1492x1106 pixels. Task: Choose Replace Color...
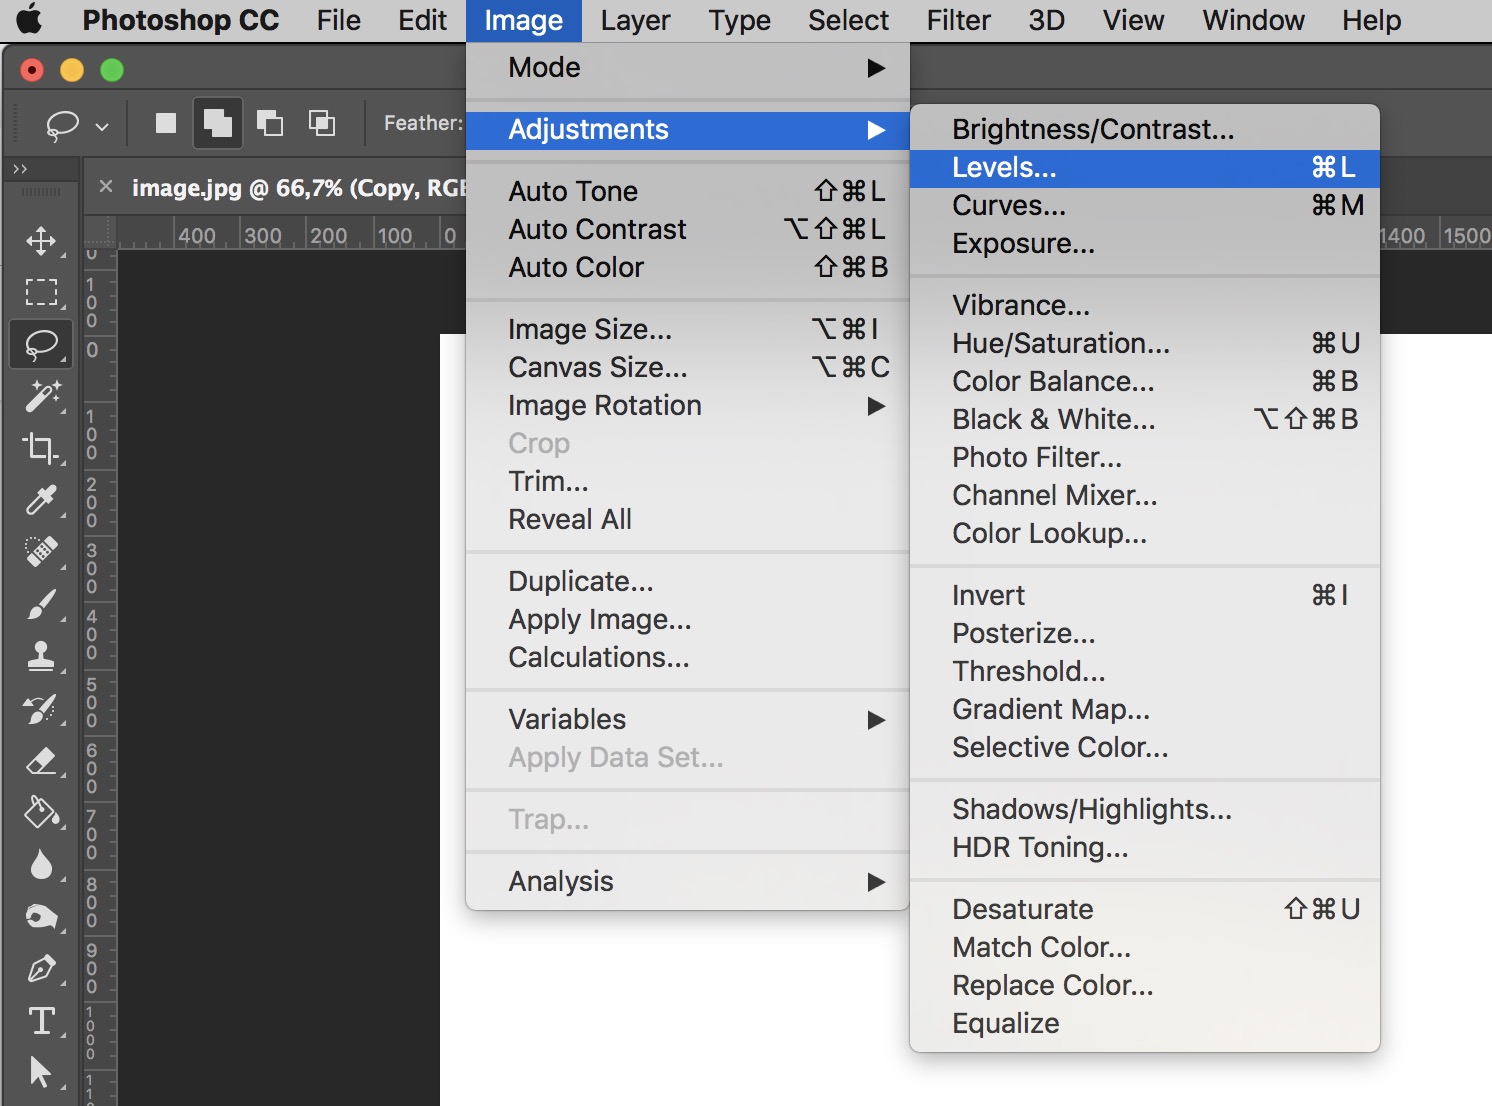1145,986
